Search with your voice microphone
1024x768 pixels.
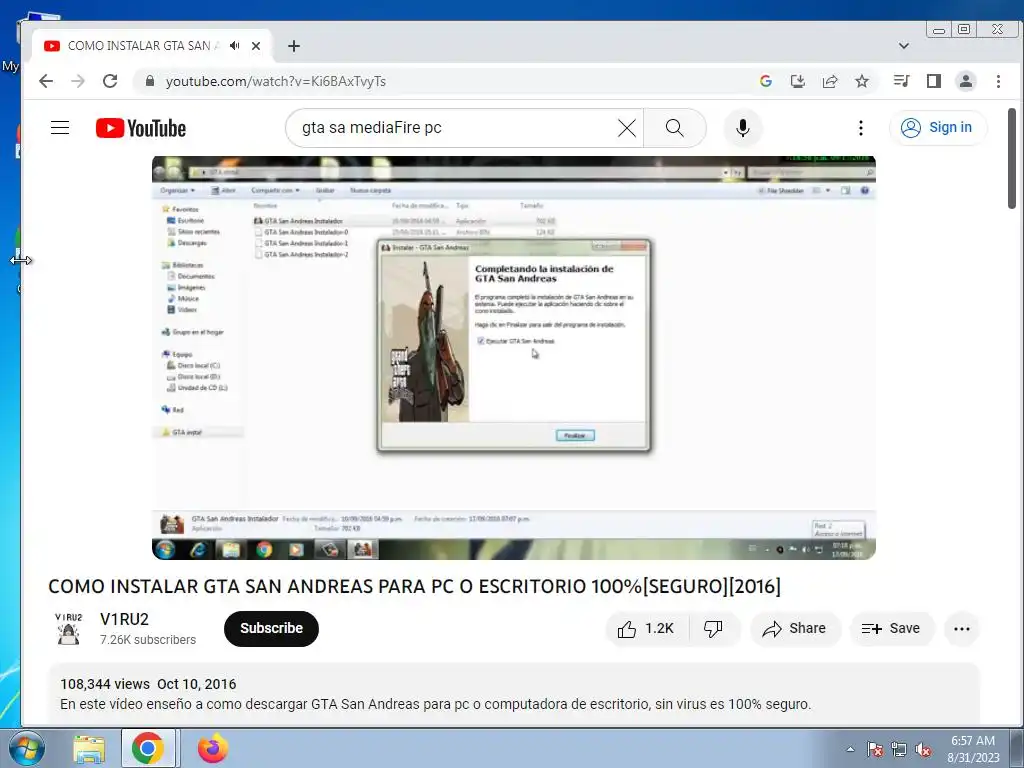(743, 128)
